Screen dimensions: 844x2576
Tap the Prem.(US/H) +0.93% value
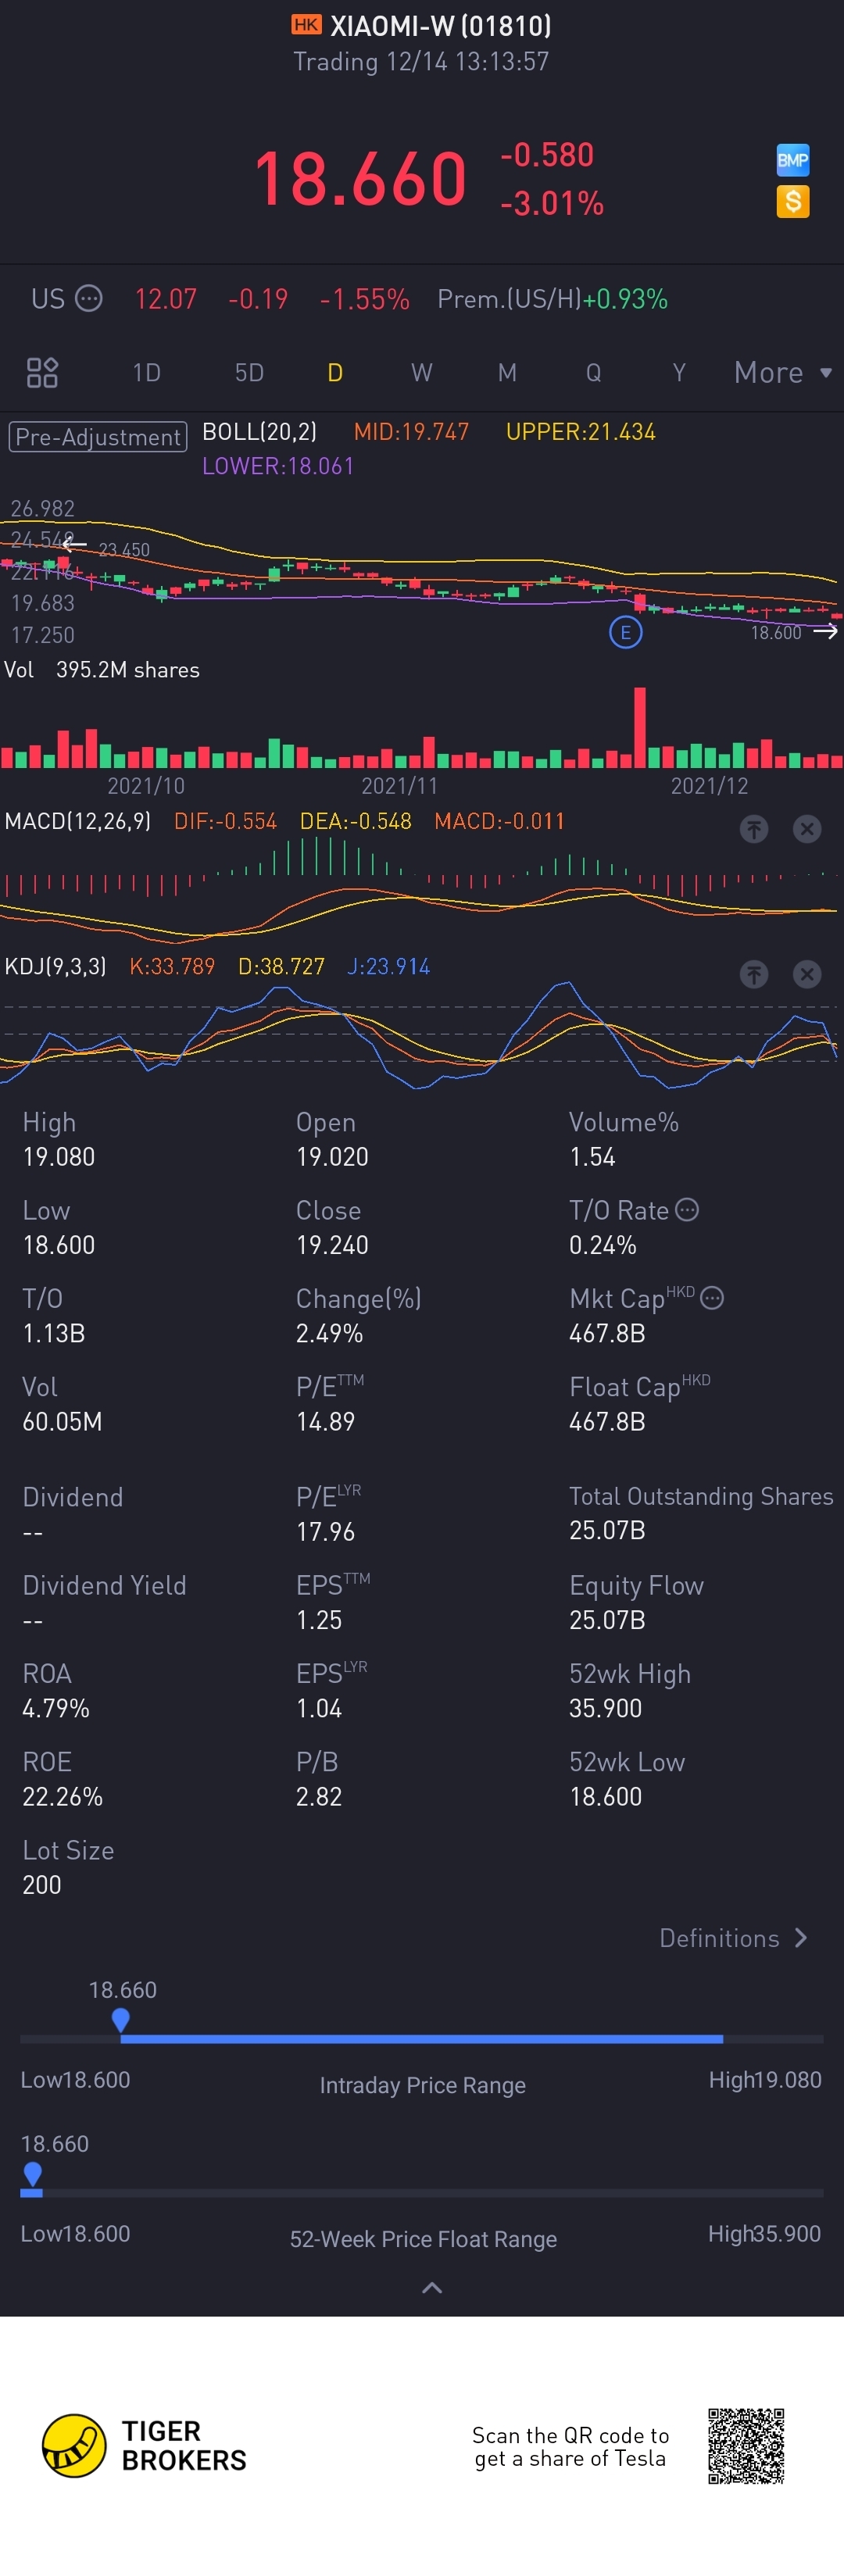pos(625,299)
